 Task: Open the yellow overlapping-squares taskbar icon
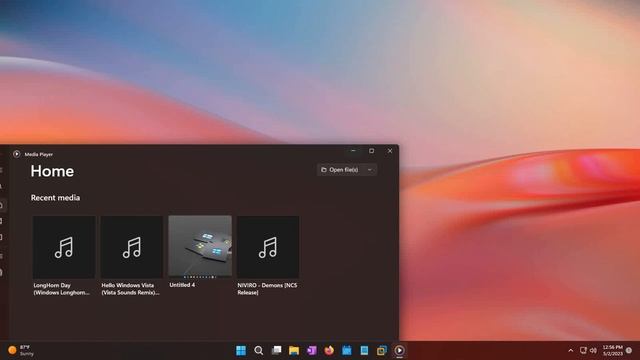coord(382,350)
